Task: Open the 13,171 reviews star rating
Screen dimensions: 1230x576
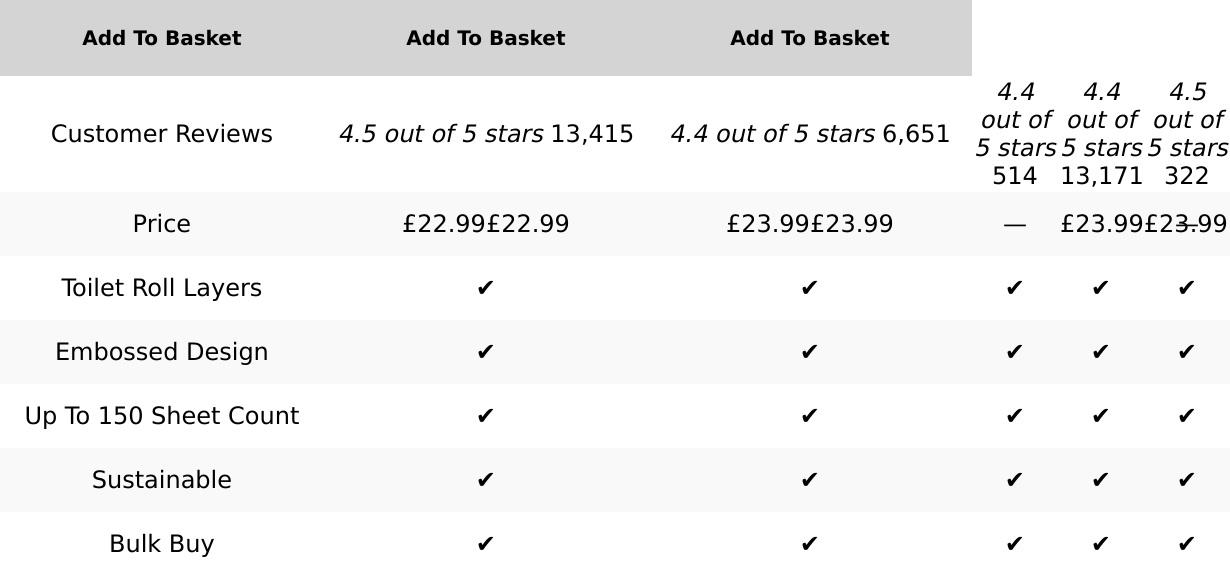Action: (1101, 134)
